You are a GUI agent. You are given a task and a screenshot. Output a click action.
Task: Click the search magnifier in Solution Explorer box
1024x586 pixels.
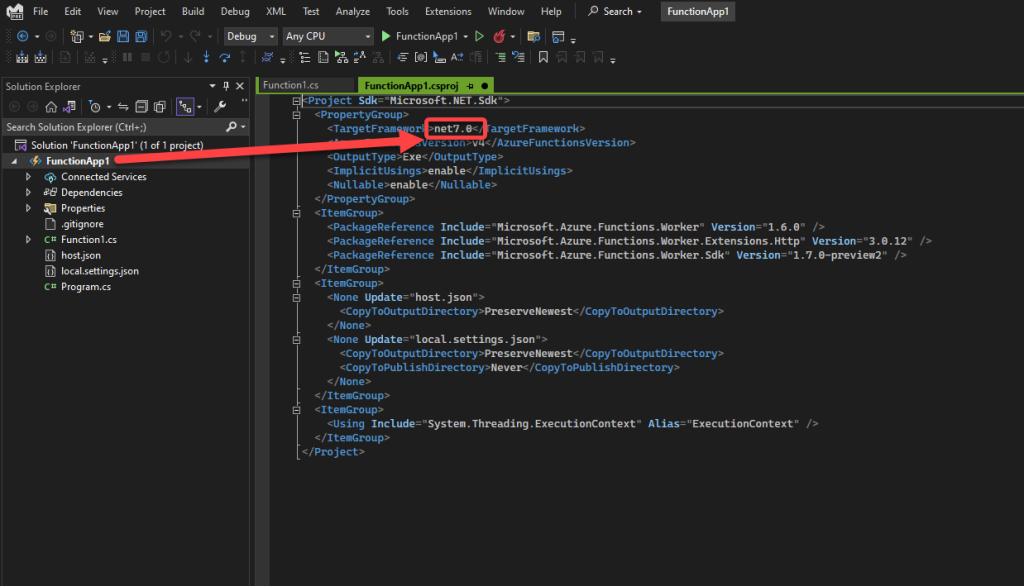pyautogui.click(x=231, y=127)
